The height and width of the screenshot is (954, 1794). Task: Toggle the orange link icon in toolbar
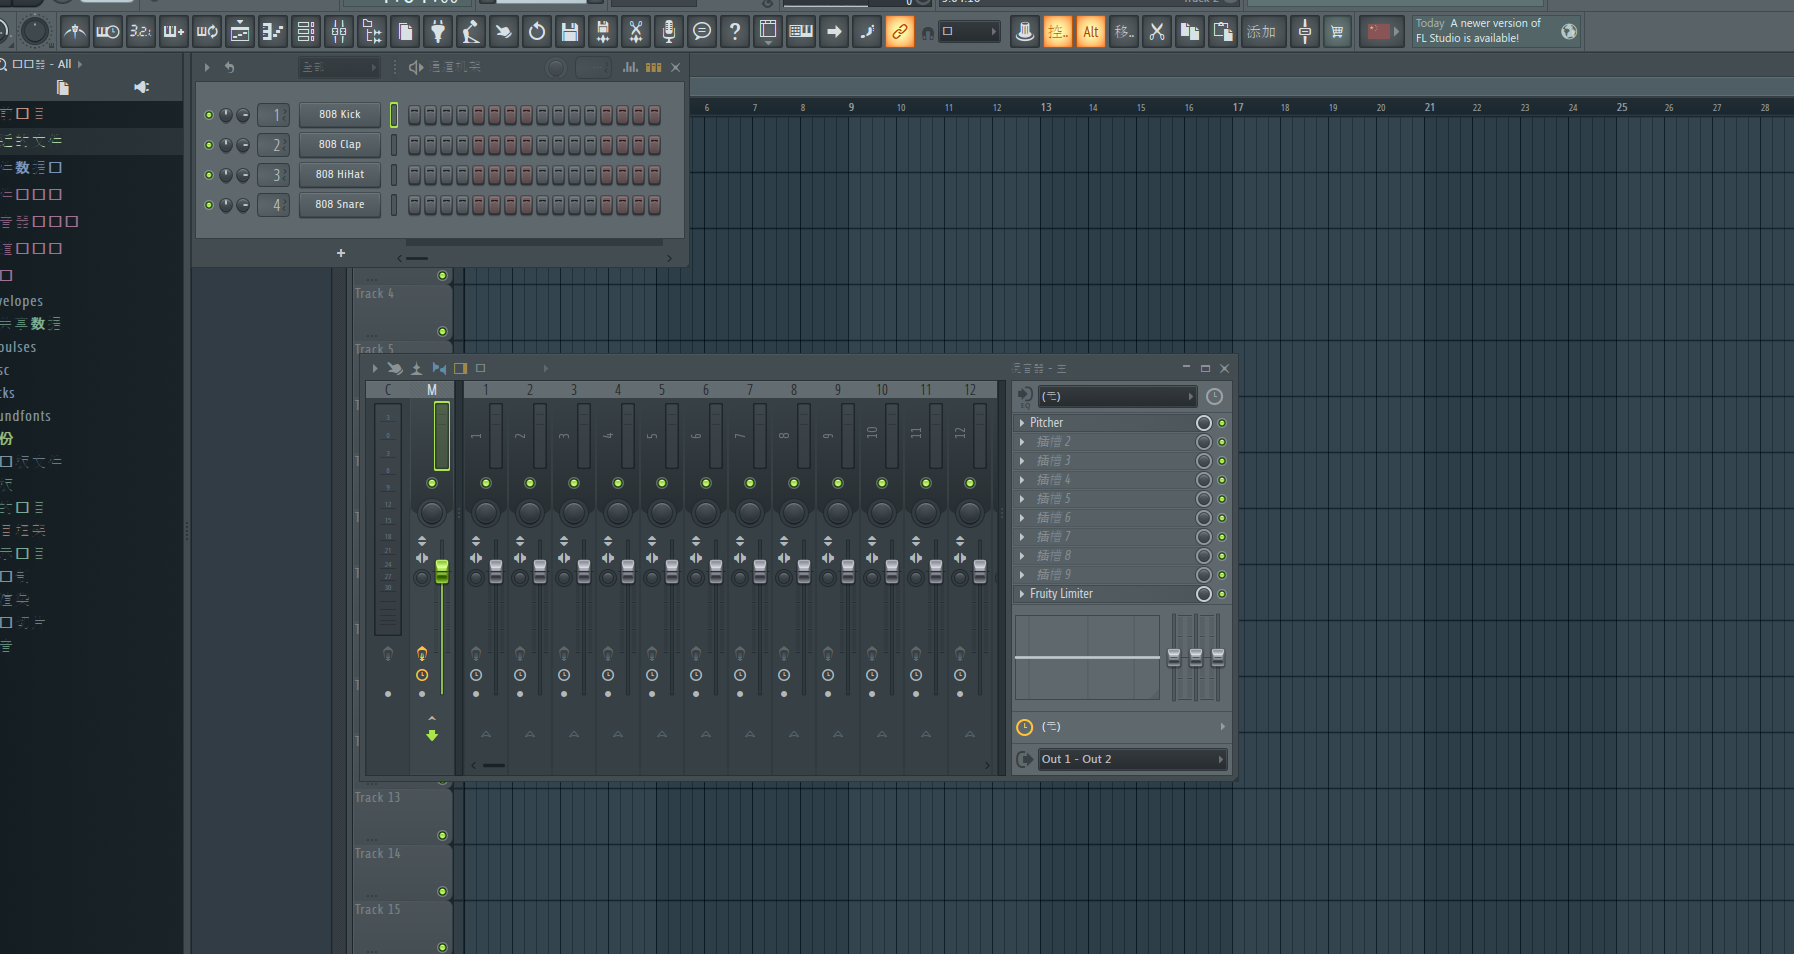click(x=900, y=32)
